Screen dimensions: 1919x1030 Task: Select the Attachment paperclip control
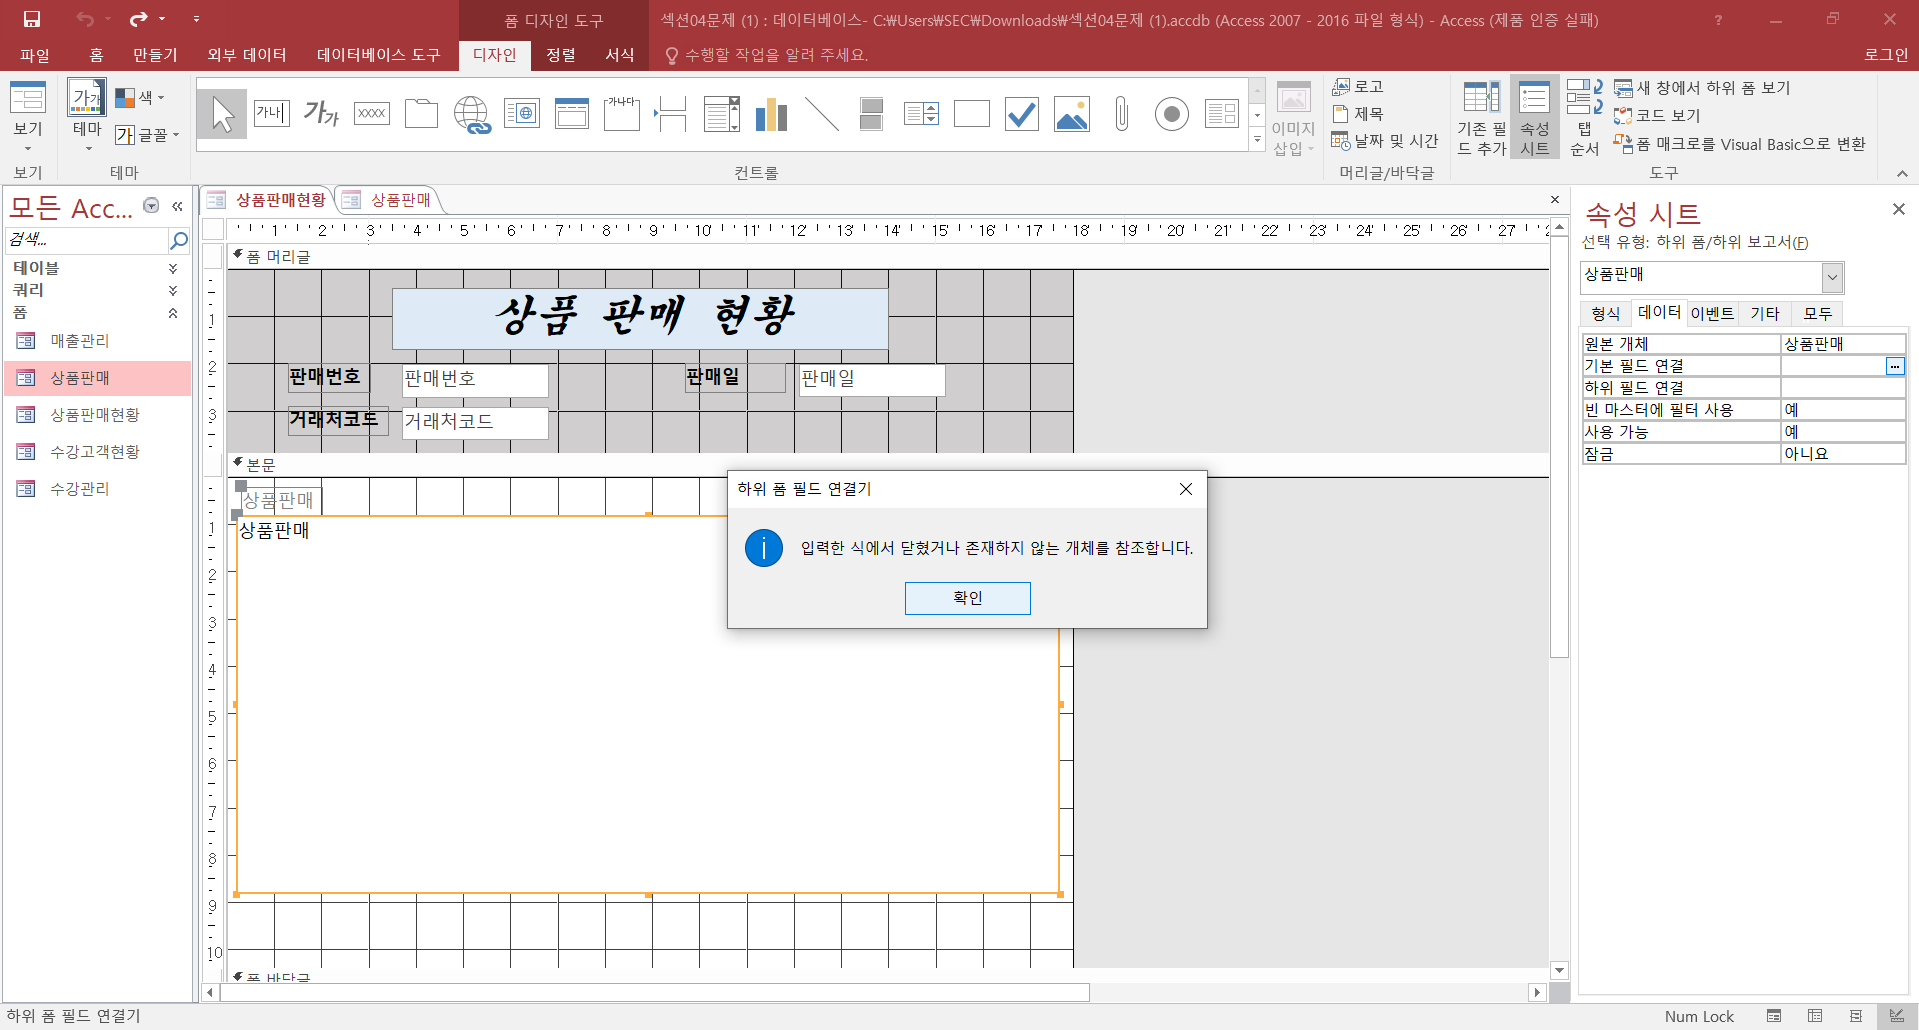(x=1121, y=114)
